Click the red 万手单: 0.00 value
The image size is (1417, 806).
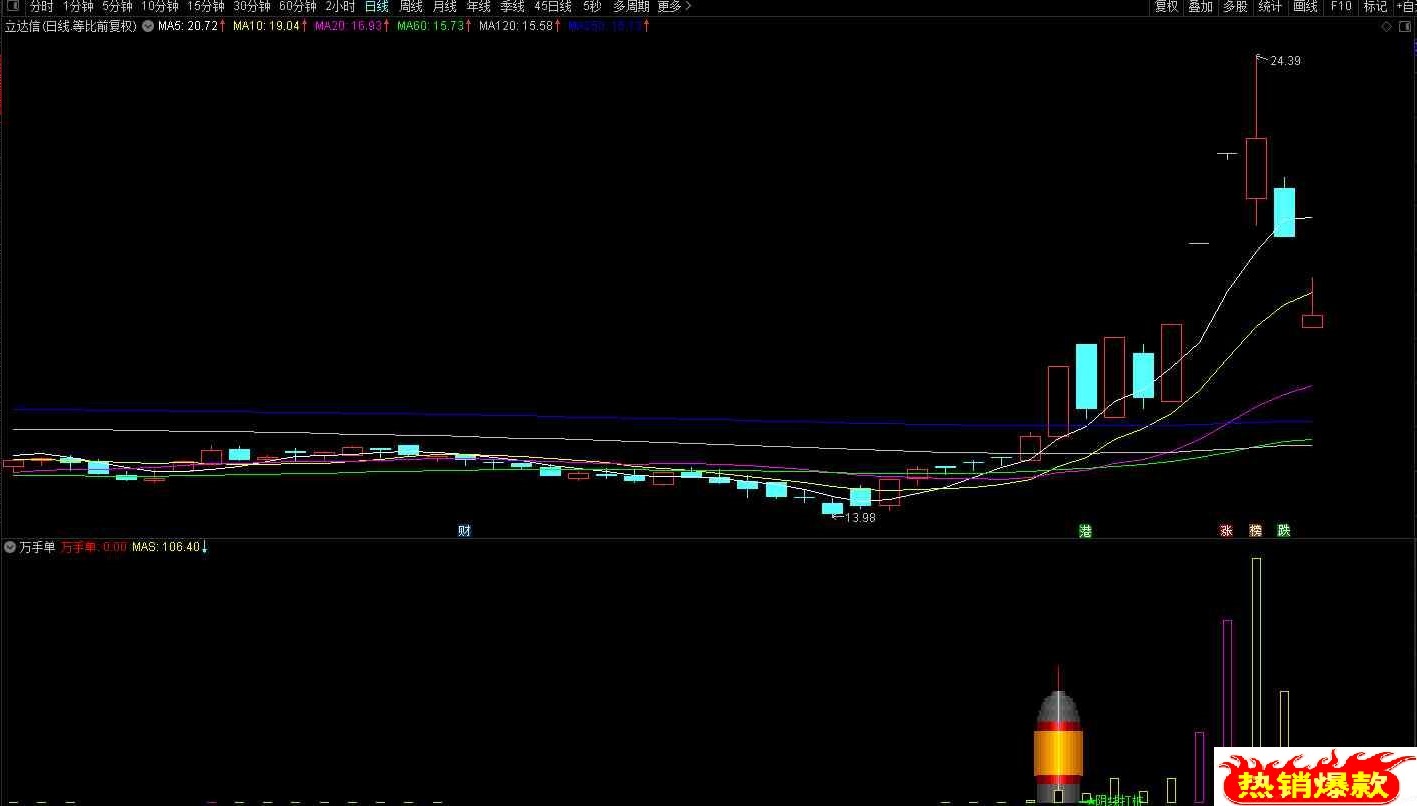coord(94,547)
